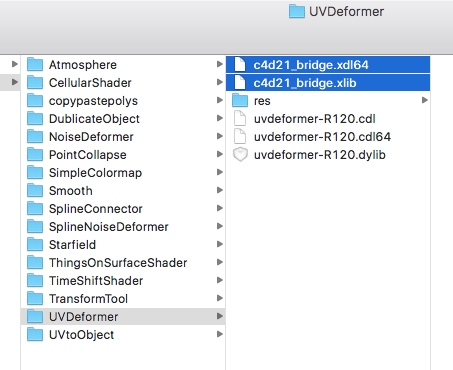Select the NoiseDeformer folder
Image resolution: width=453 pixels, height=370 pixels.
coord(123,137)
